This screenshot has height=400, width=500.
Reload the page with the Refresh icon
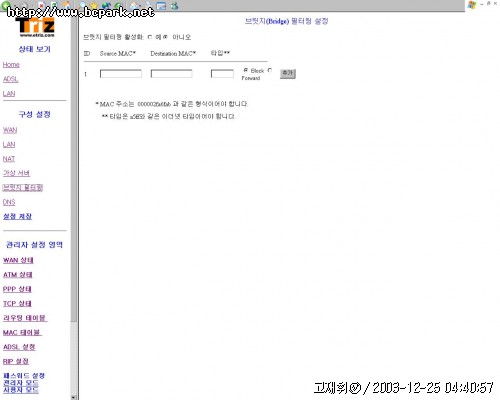(x=54, y=5)
